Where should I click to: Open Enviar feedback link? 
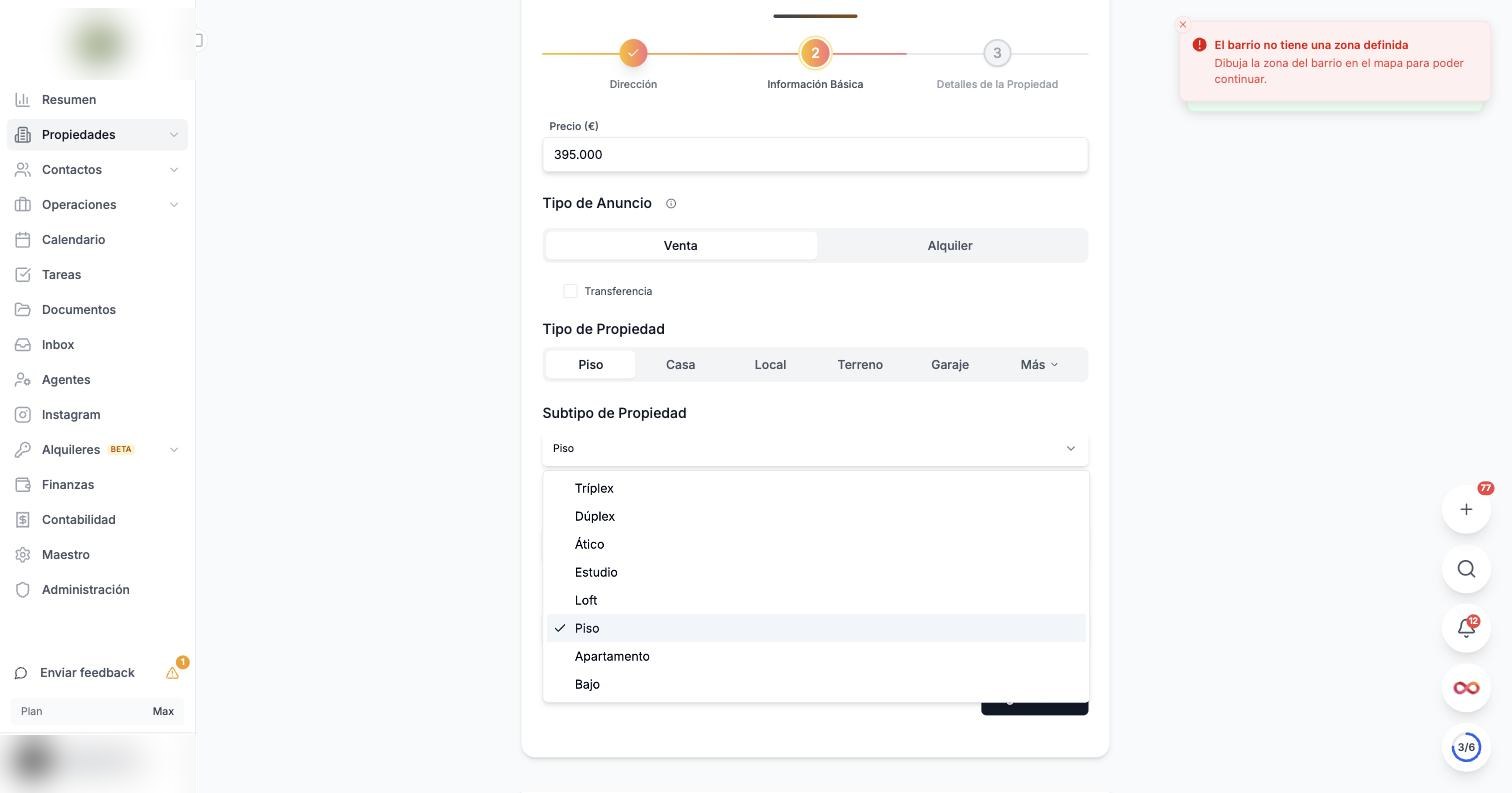(87, 673)
